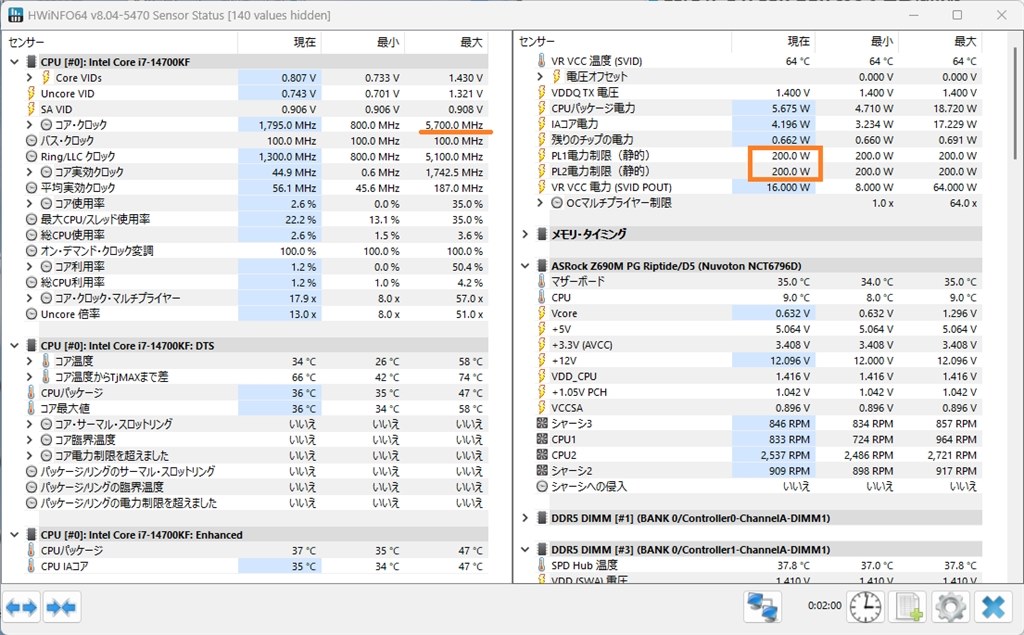Select the シャーシ2 fan row
Viewport: 1024px width, 635px height.
click(x=758, y=470)
